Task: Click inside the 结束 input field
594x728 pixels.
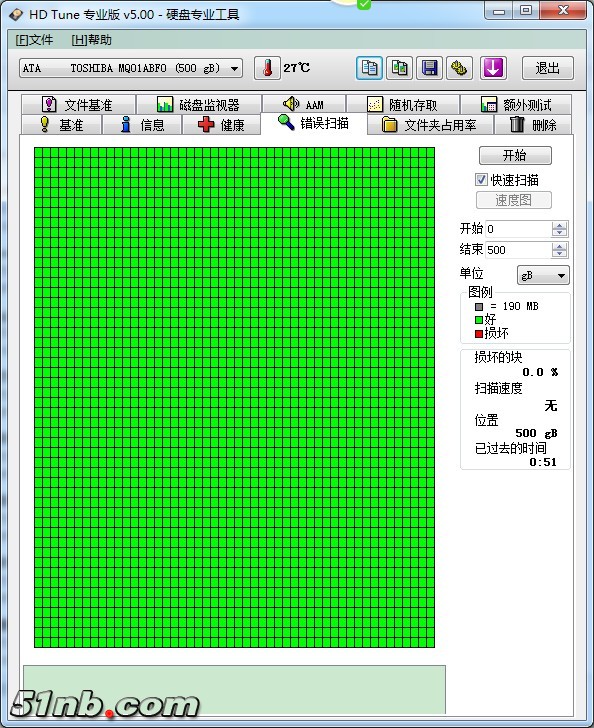Action: [518, 250]
